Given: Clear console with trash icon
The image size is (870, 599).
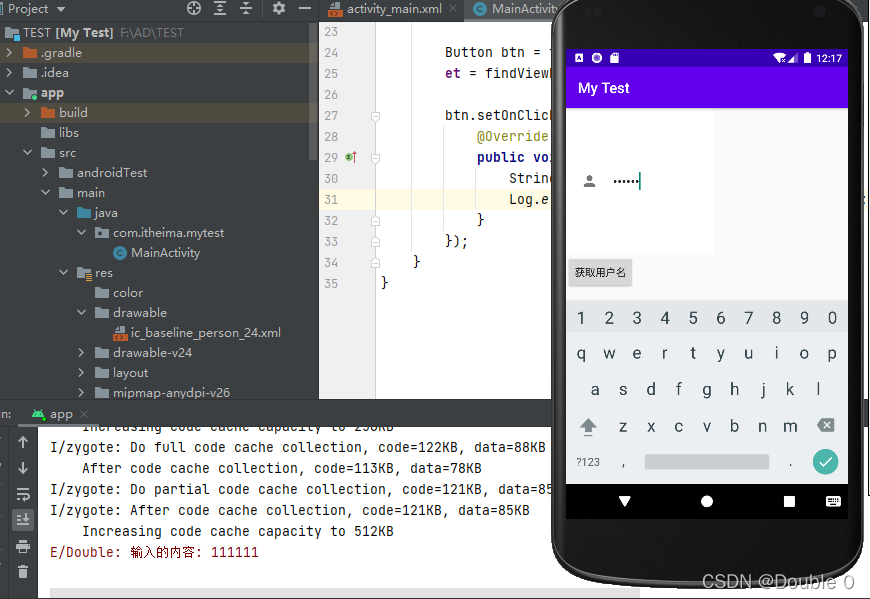Looking at the screenshot, I should click(23, 571).
